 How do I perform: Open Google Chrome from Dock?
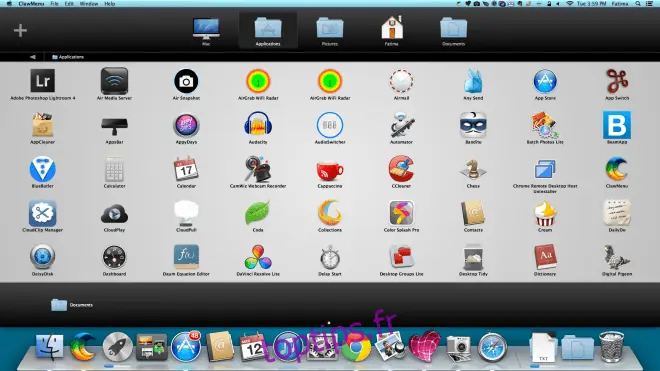(356, 348)
